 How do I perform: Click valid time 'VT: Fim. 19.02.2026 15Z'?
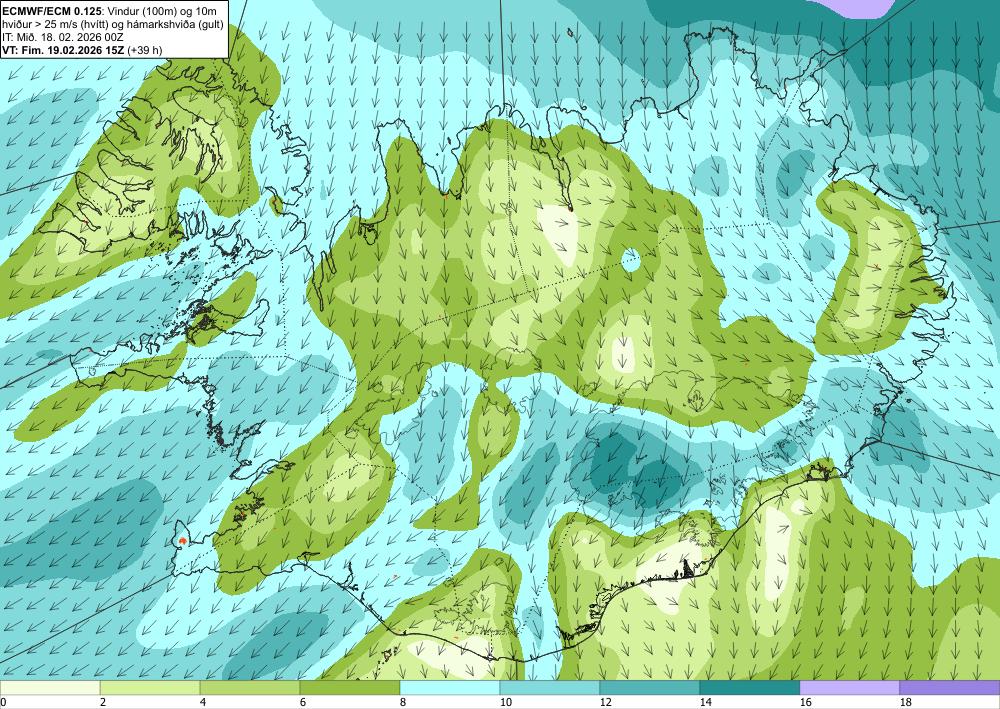coord(63,50)
